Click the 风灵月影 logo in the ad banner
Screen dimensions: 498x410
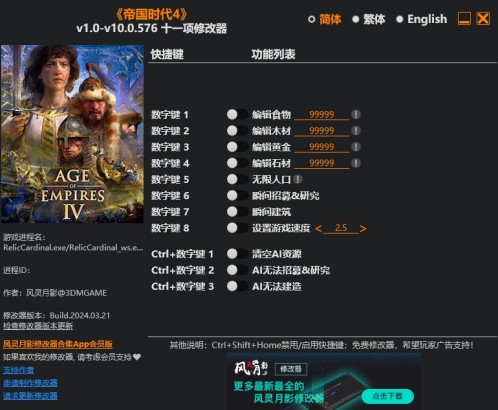pyautogui.click(x=251, y=368)
